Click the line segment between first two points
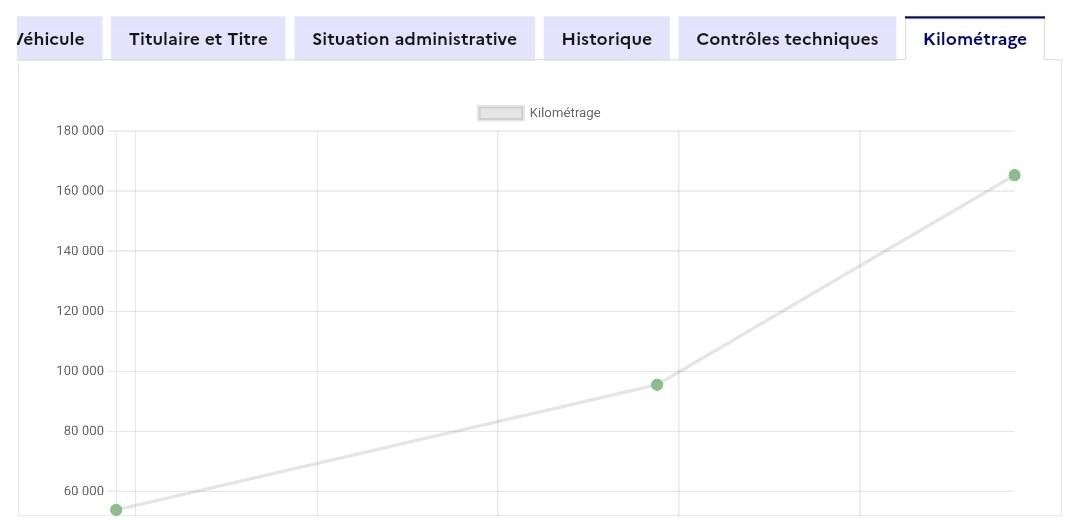1079x525 pixels. 386,448
